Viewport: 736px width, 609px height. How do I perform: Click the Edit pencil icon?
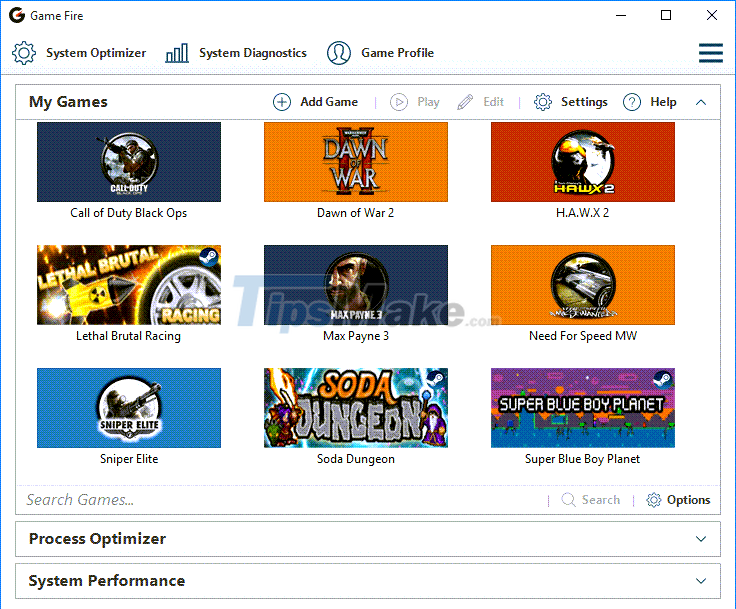[x=465, y=102]
